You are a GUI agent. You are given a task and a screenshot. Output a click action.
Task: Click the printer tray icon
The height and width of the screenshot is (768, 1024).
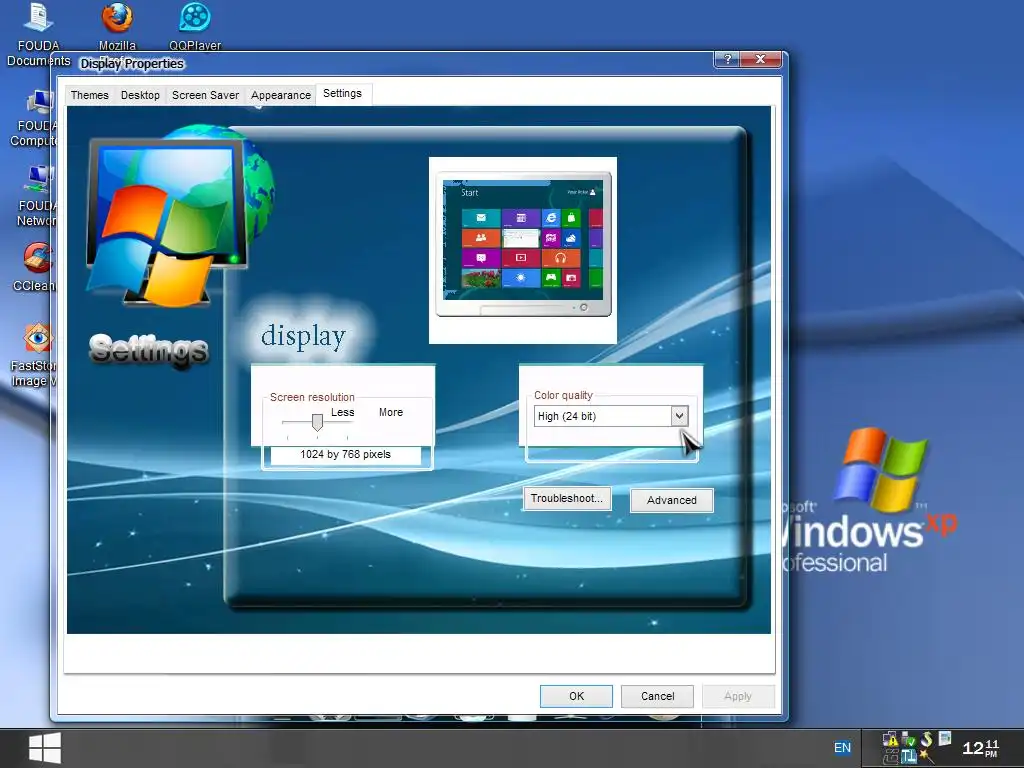click(x=890, y=756)
